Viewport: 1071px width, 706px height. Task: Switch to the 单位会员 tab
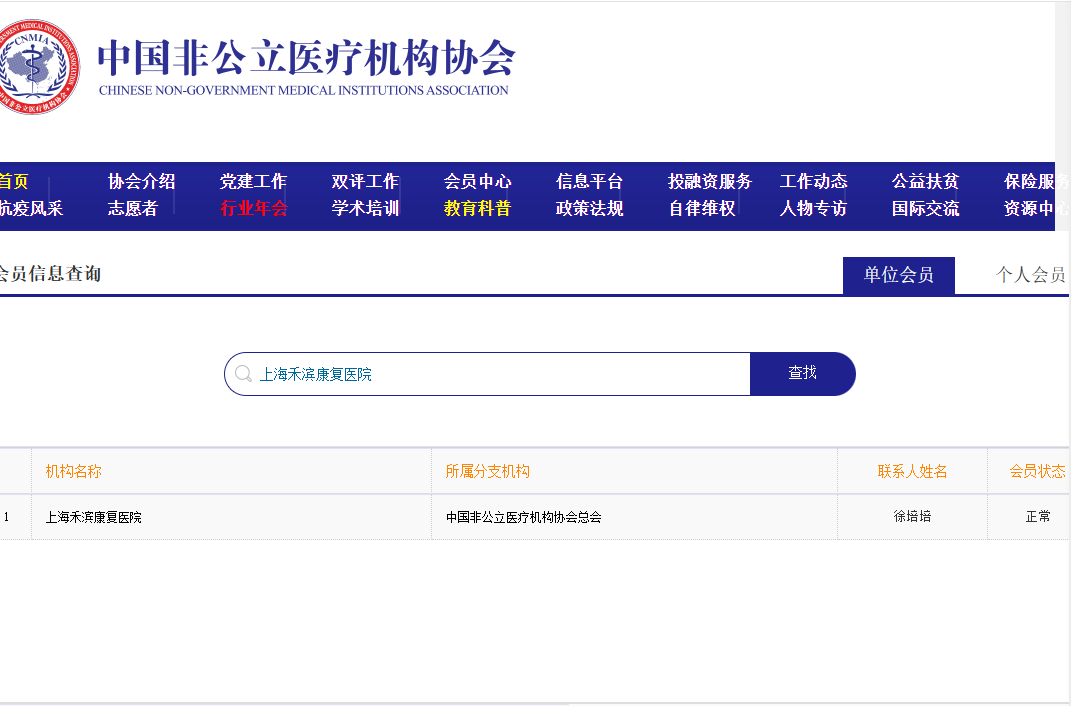[898, 275]
